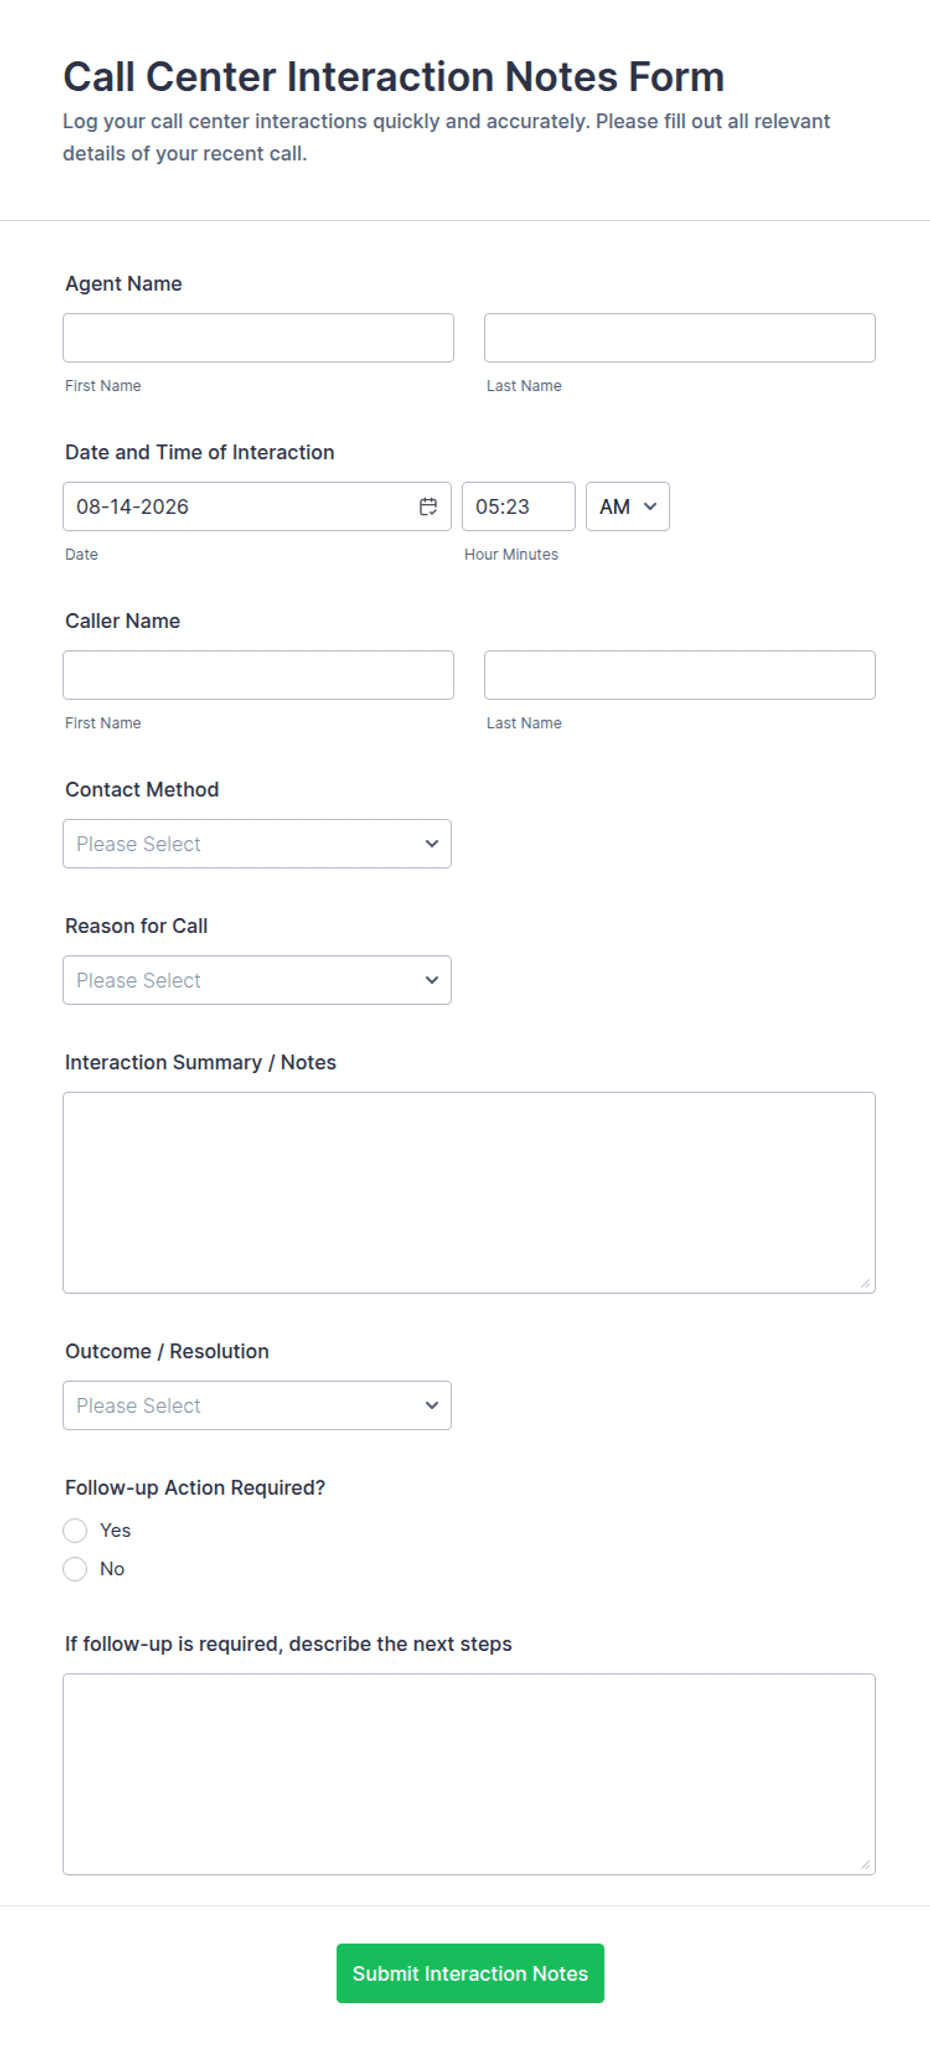Select the date field showing 08-14-2026
Viewport: 930px width, 2052px height.
(257, 507)
